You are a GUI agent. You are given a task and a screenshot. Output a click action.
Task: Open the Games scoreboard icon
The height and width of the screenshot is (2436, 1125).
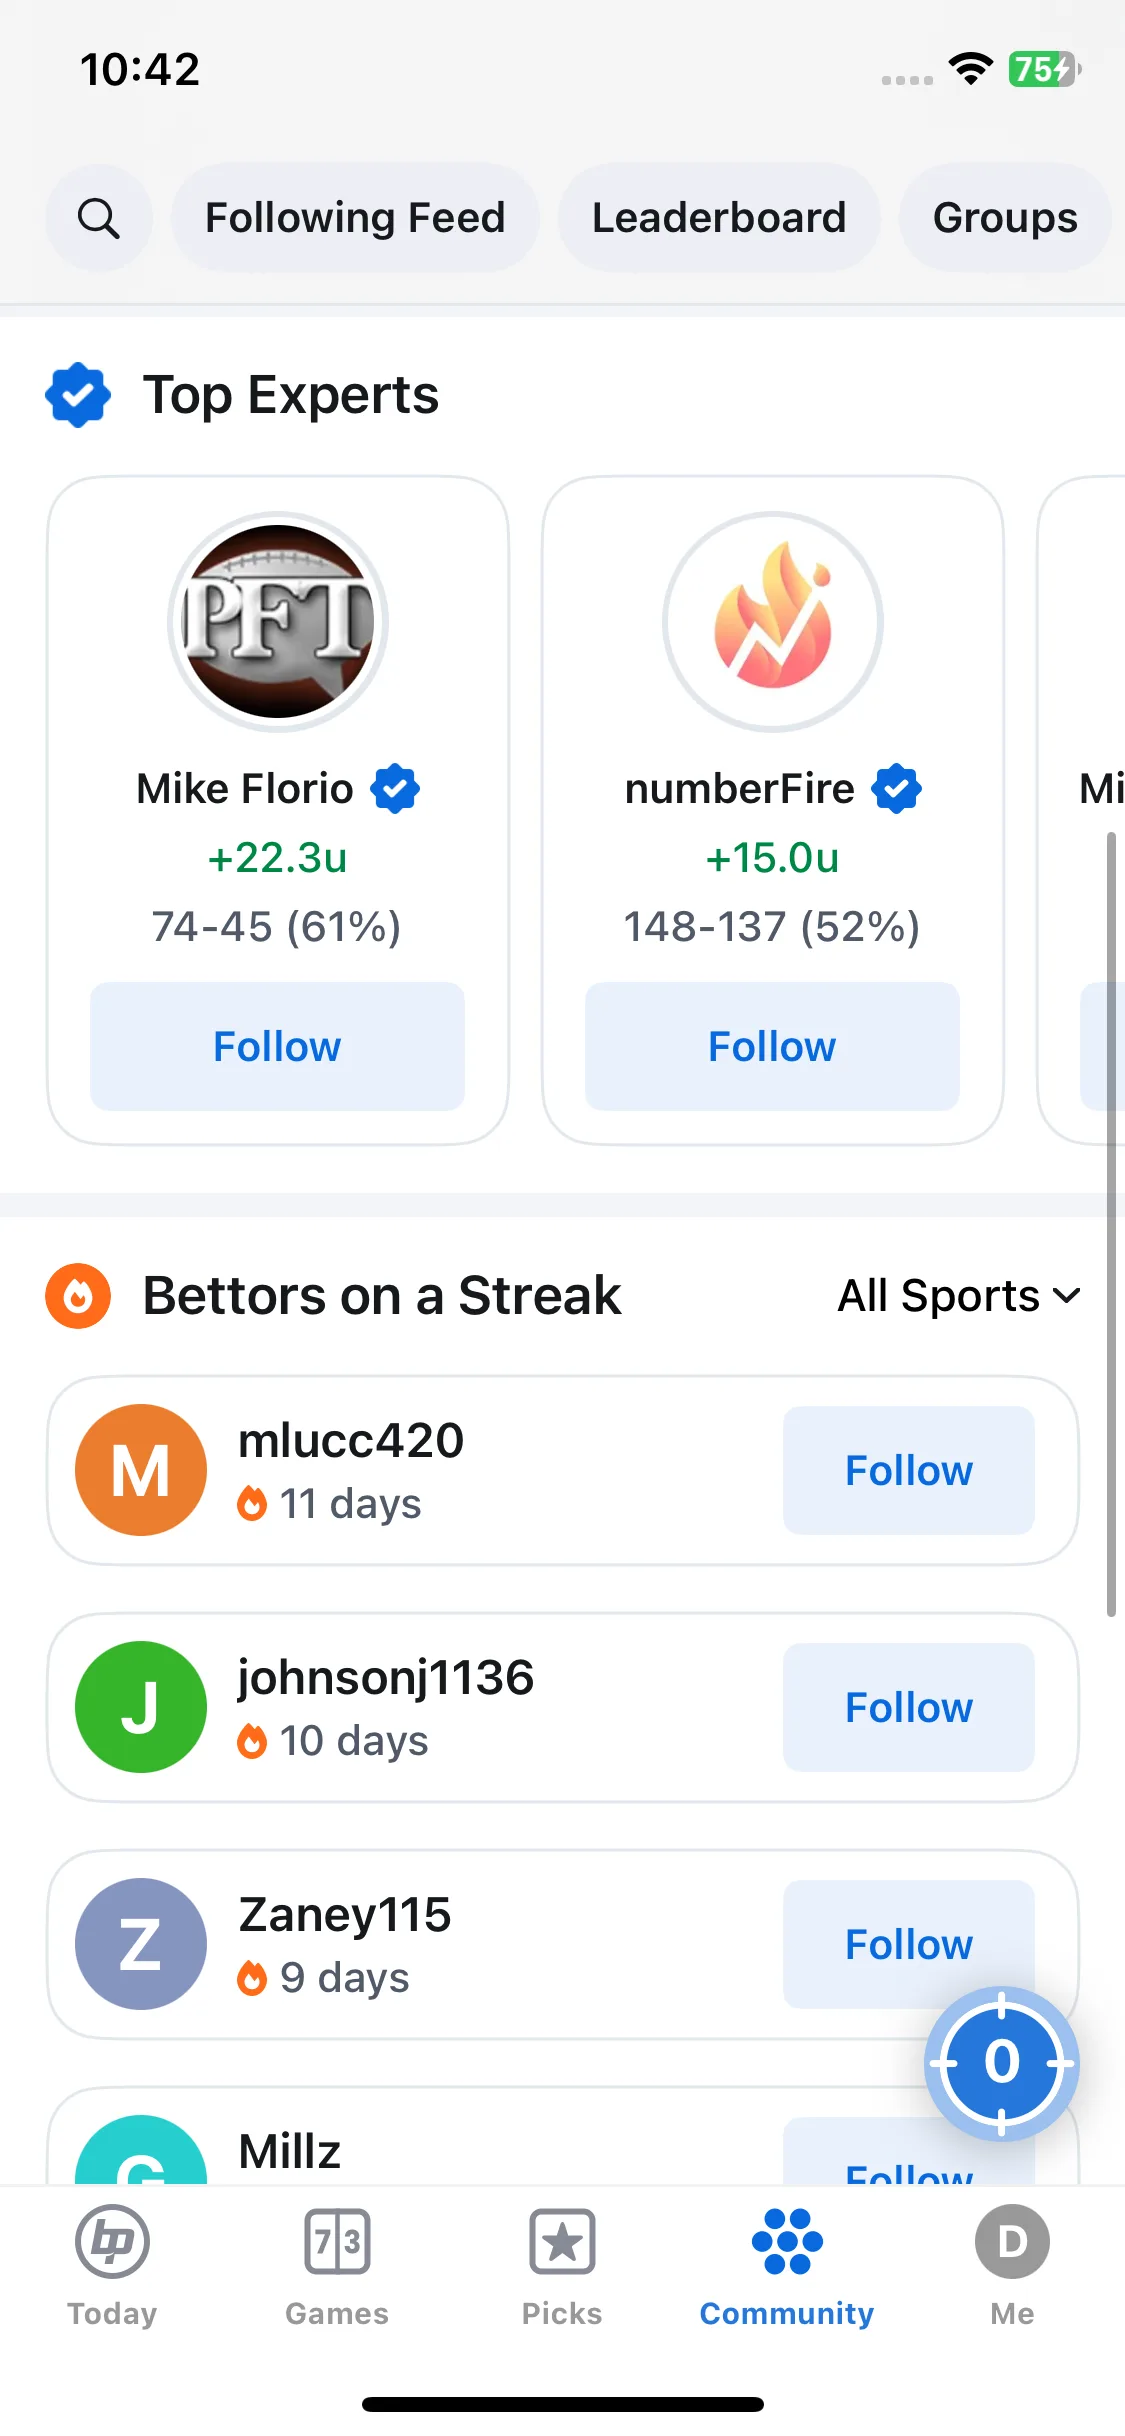[x=337, y=2242]
